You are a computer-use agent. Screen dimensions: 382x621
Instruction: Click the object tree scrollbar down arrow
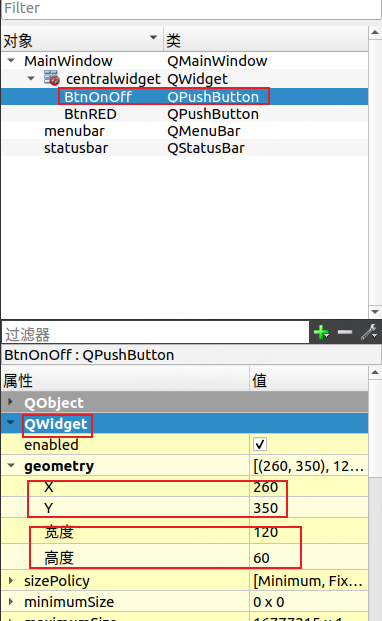375,312
